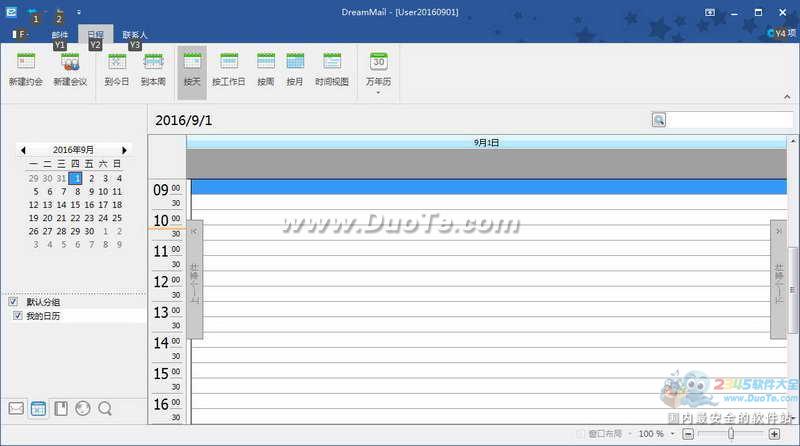800x446 pixels.
Task: Select day 30 in mini calendar
Action: (89, 231)
